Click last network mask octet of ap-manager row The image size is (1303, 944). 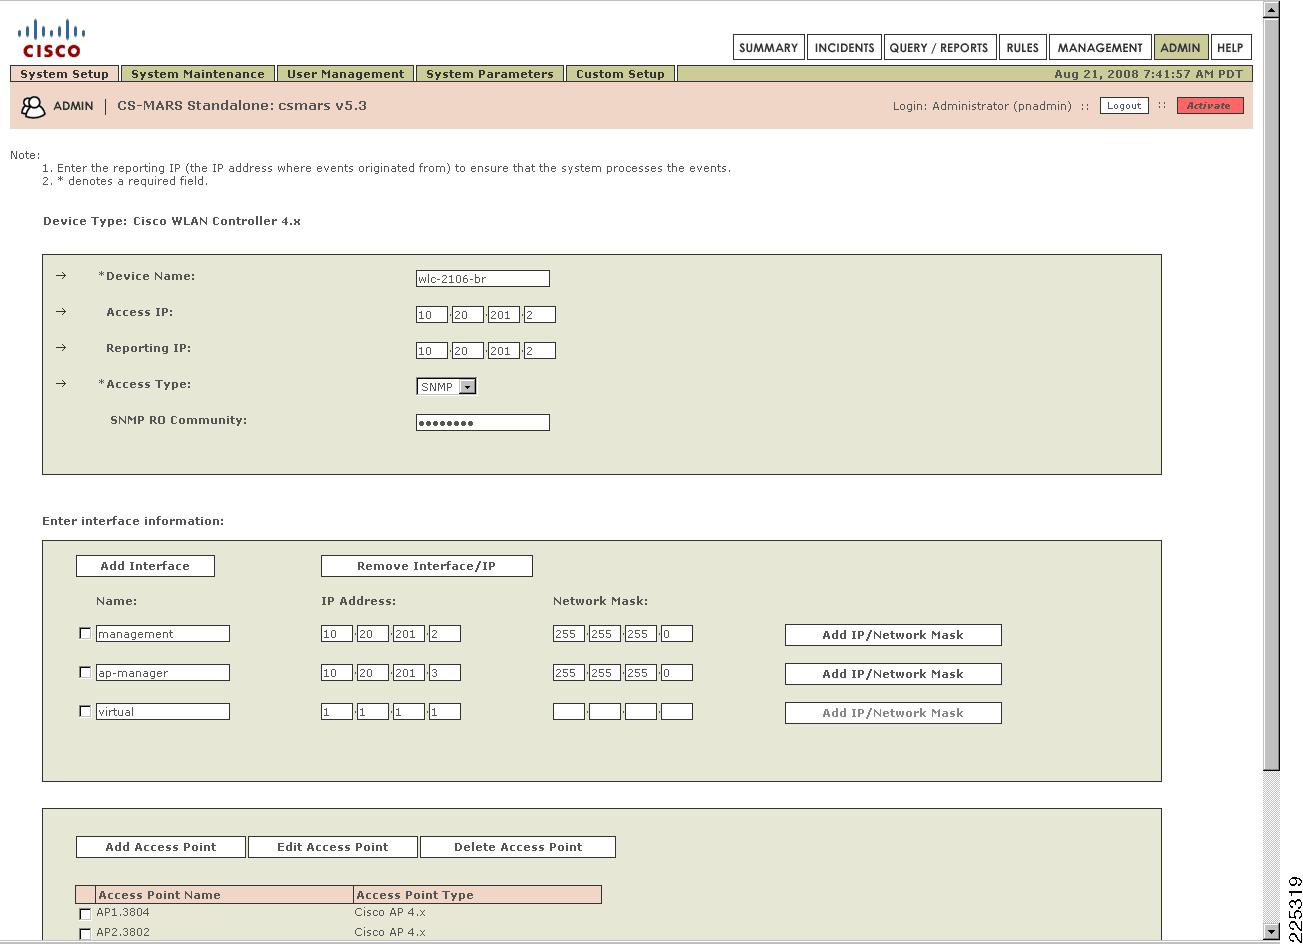click(677, 673)
